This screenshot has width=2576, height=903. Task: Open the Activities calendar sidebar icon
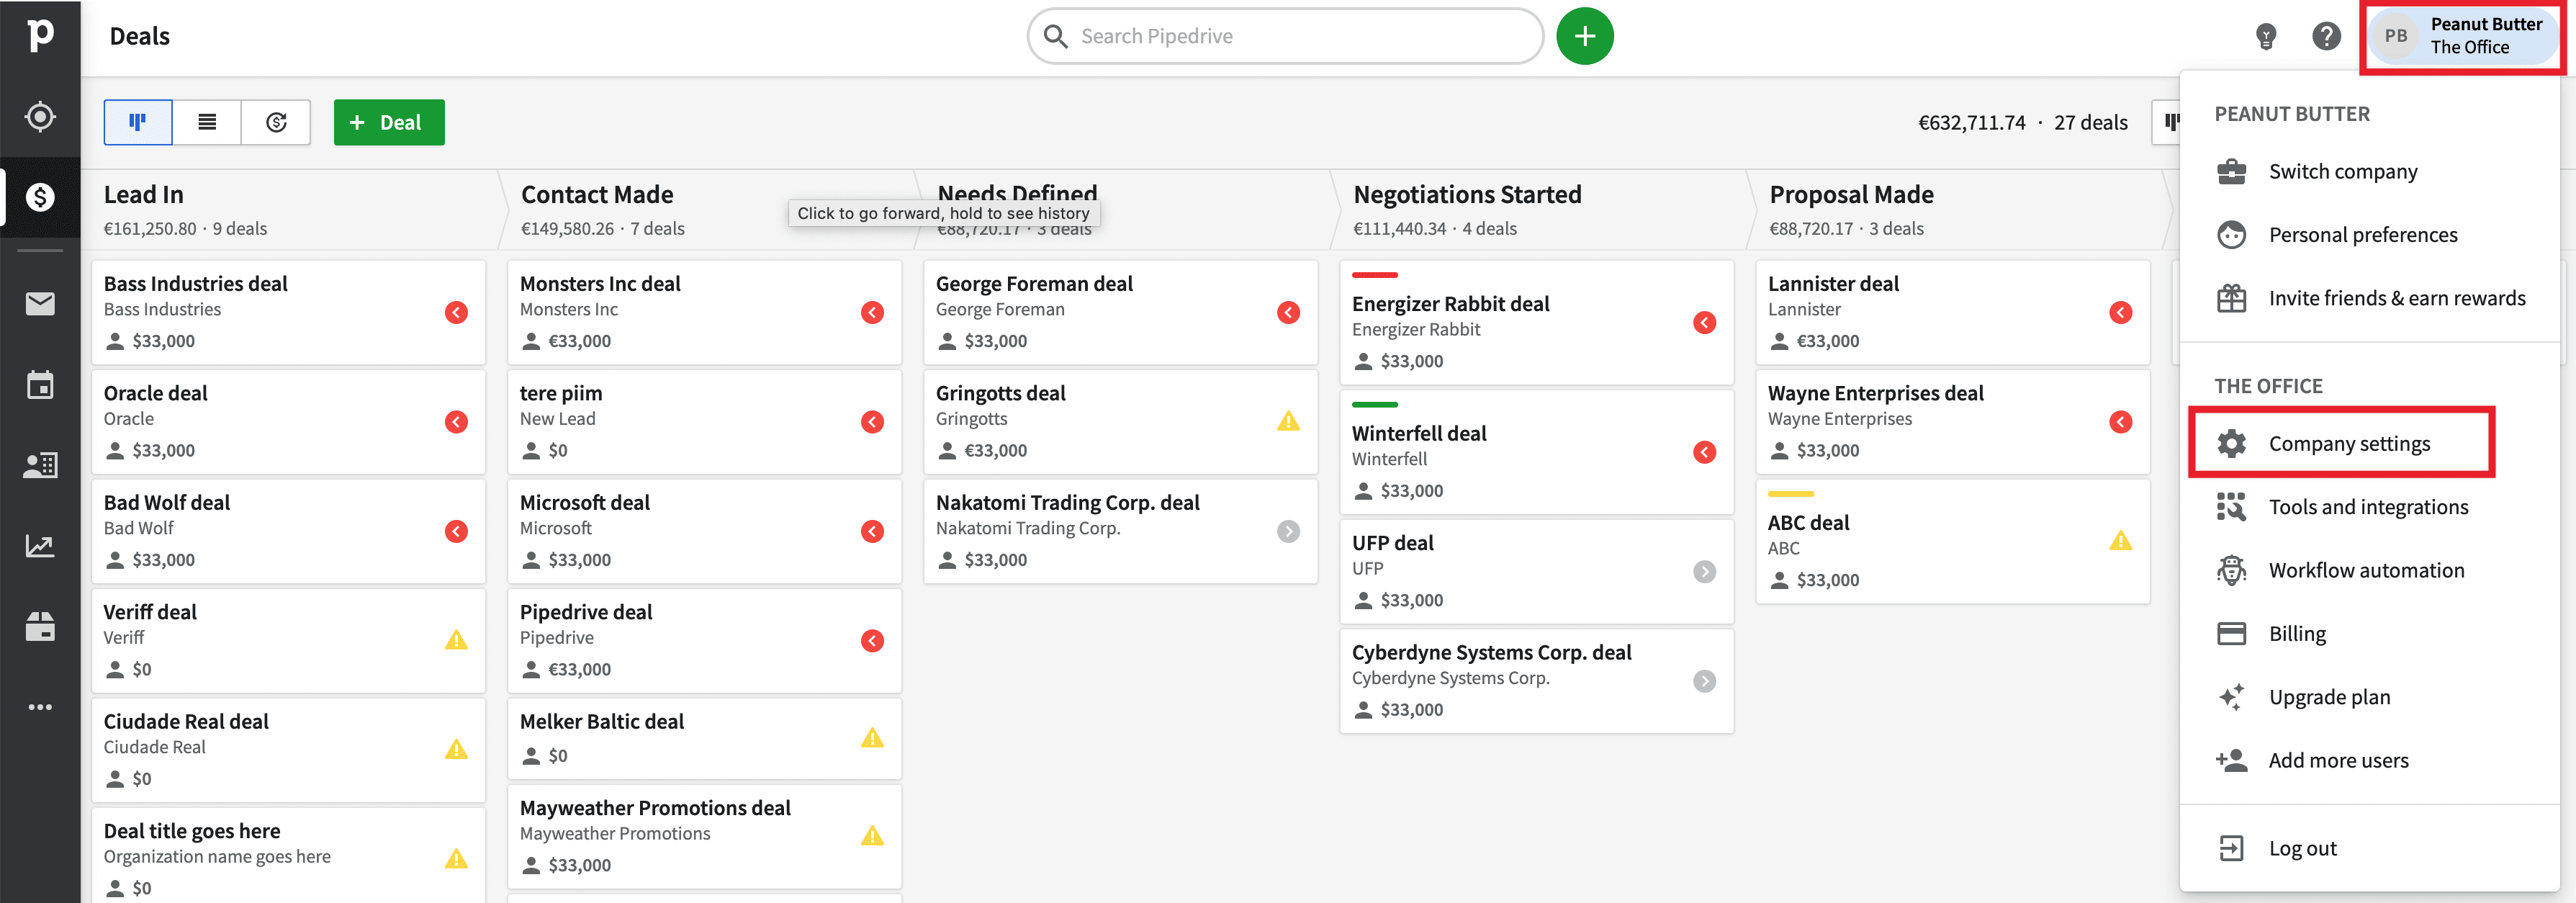point(40,385)
